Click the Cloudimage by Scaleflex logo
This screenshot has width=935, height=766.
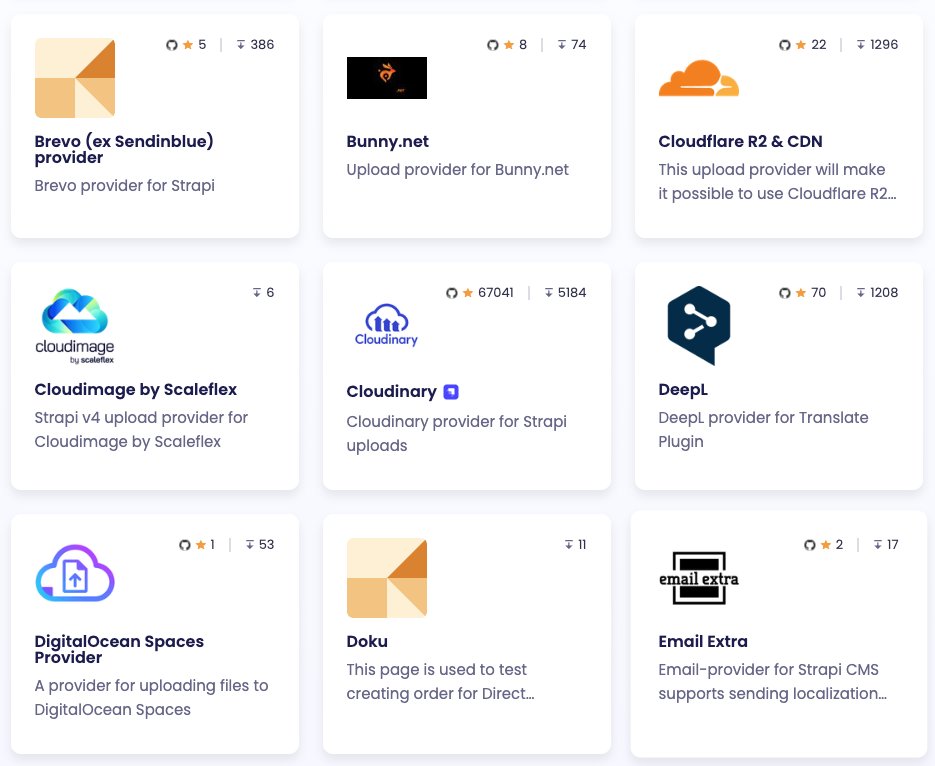click(x=75, y=326)
